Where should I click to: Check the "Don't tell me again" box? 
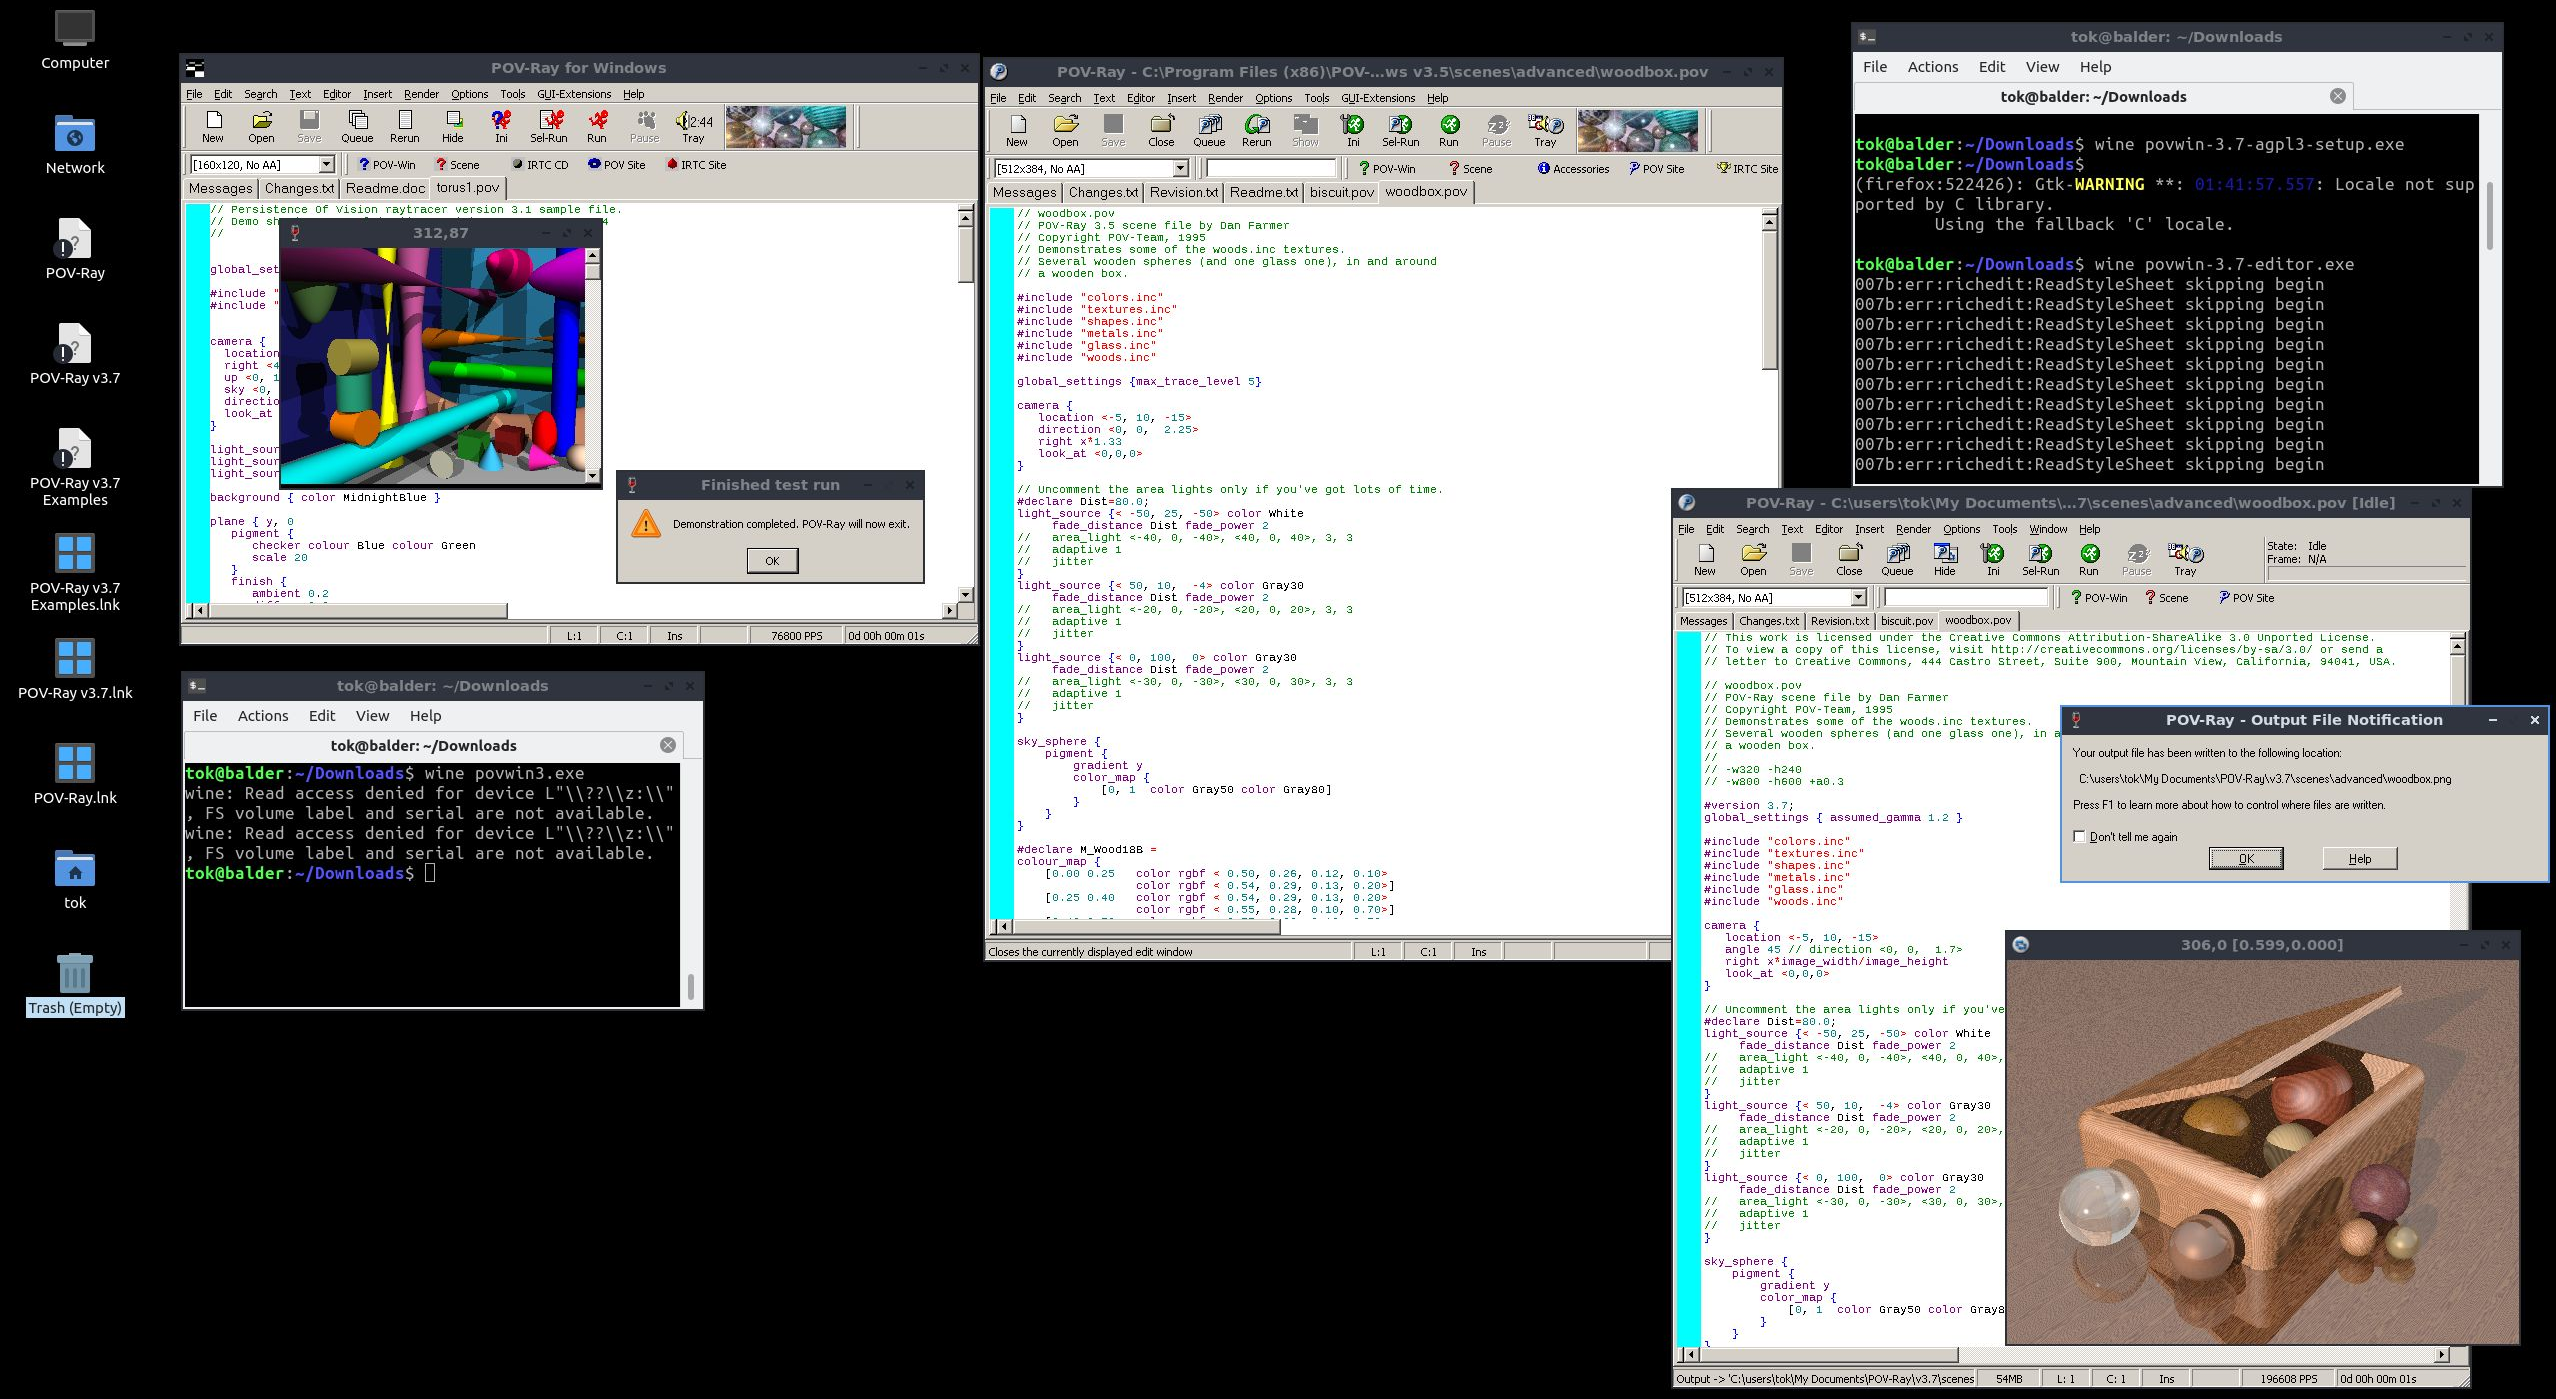click(2080, 837)
